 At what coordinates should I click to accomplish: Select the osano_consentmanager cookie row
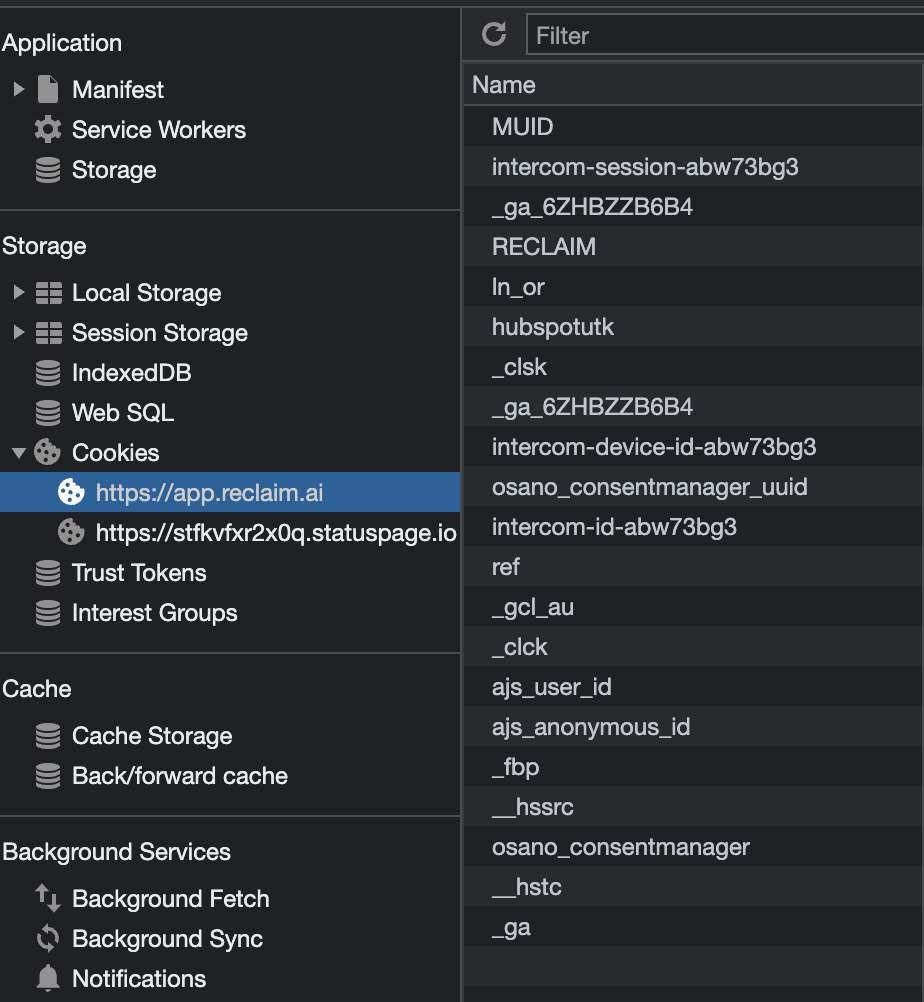pos(693,847)
